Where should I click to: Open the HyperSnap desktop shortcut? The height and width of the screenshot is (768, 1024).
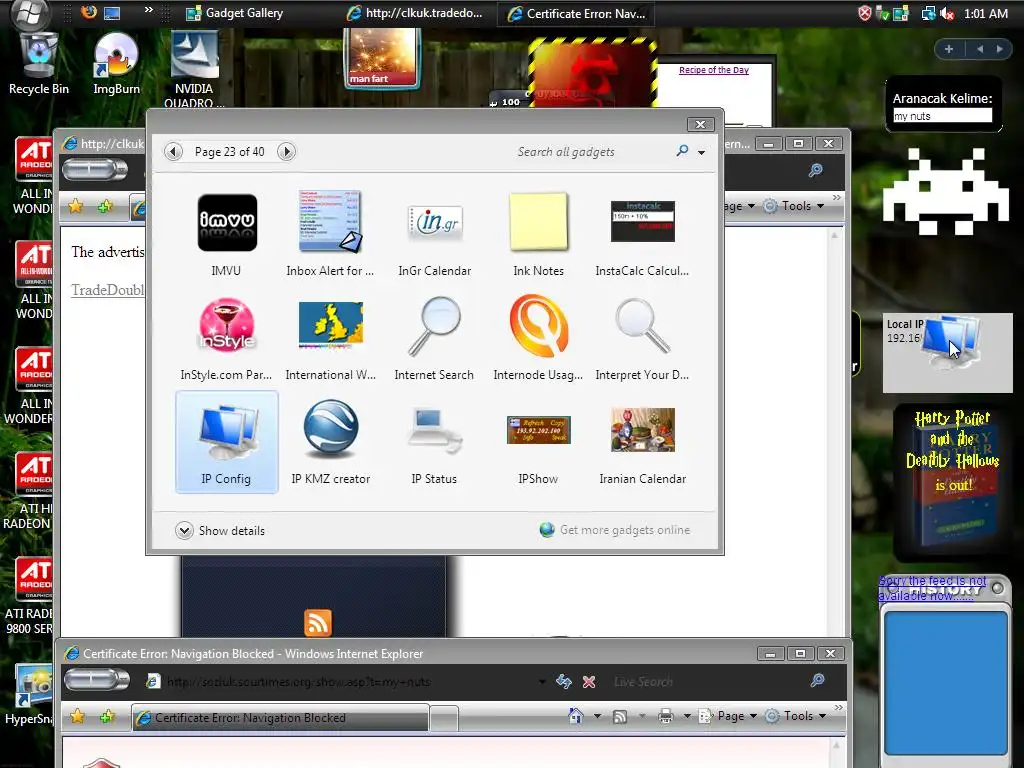(x=29, y=696)
